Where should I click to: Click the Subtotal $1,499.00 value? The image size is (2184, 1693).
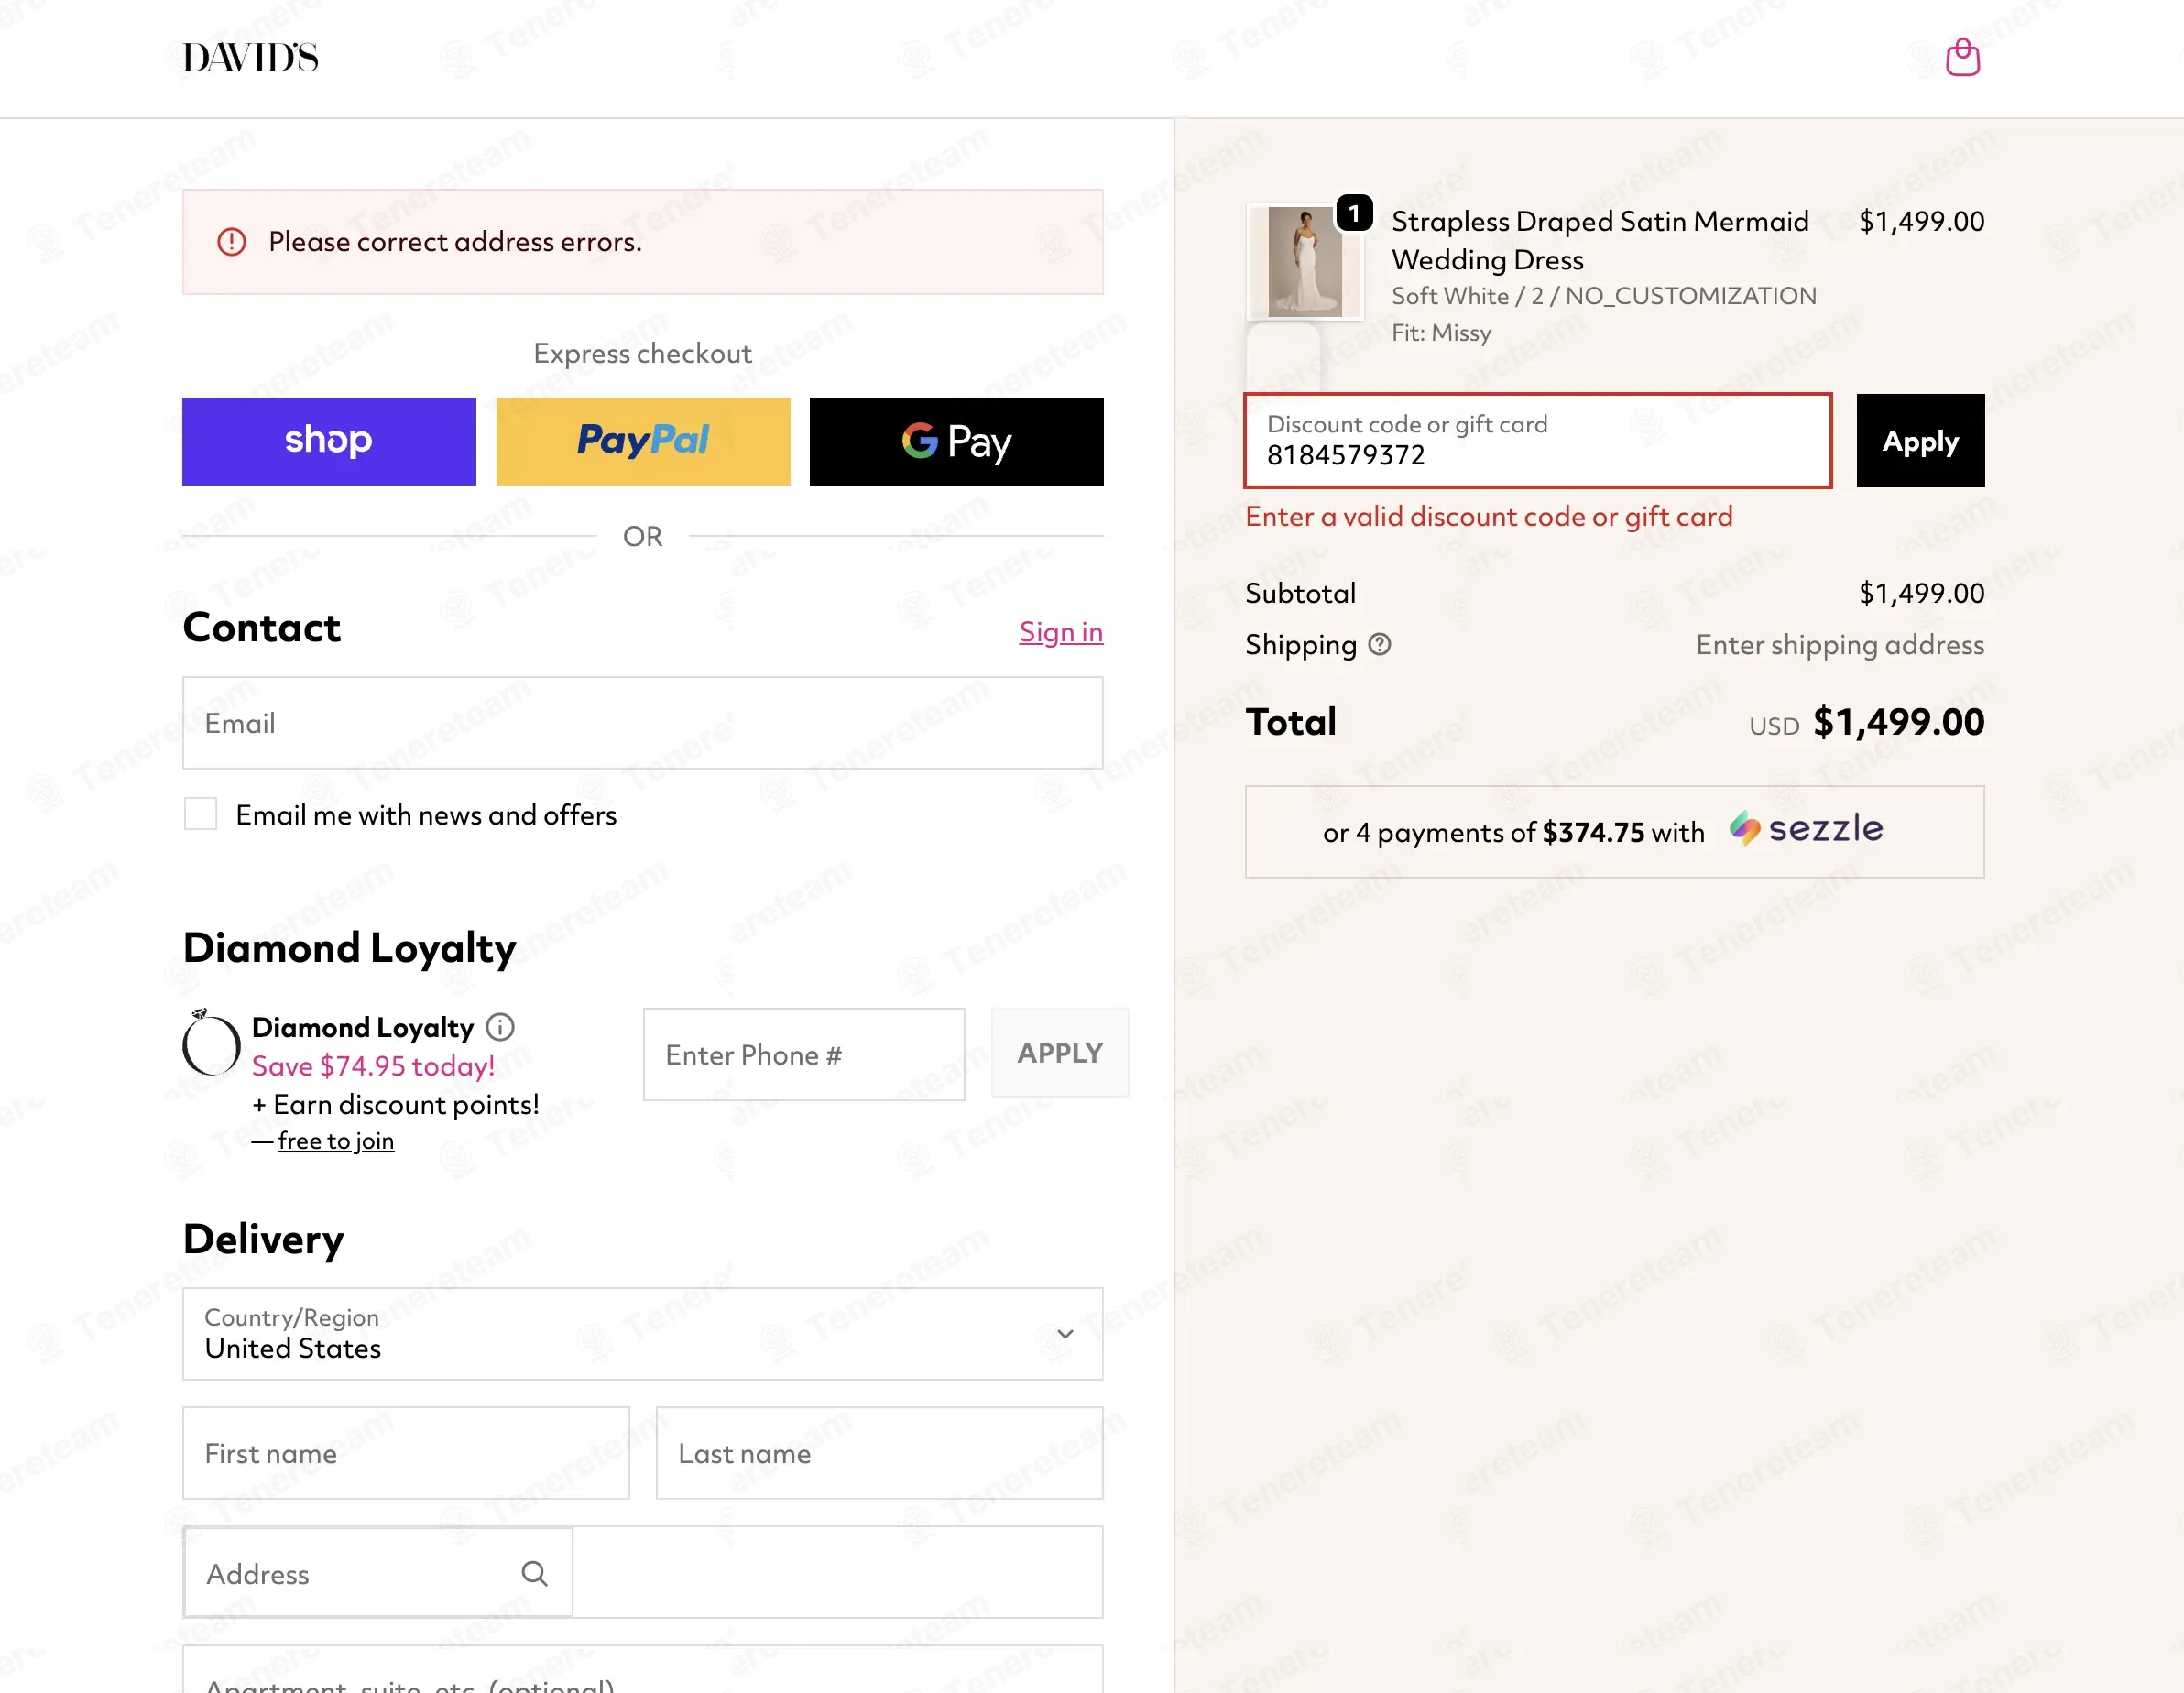[x=1921, y=594]
